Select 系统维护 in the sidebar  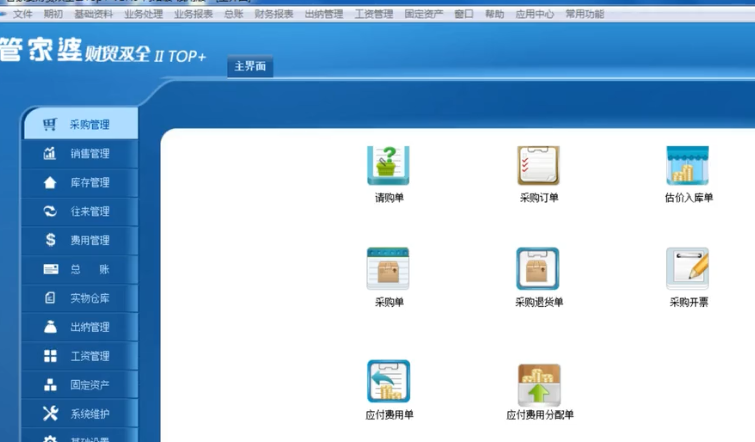[80, 414]
